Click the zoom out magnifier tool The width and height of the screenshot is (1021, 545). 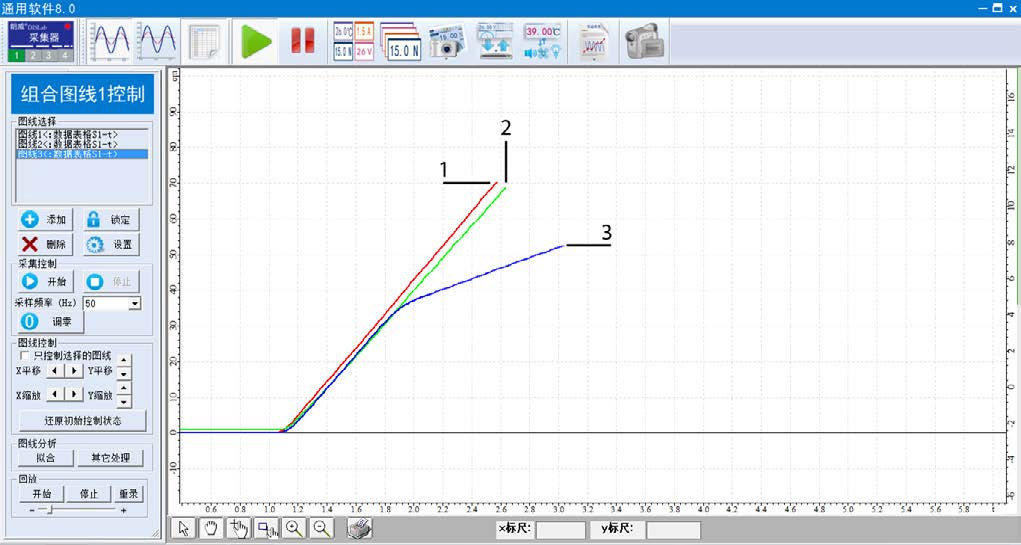pos(321,529)
